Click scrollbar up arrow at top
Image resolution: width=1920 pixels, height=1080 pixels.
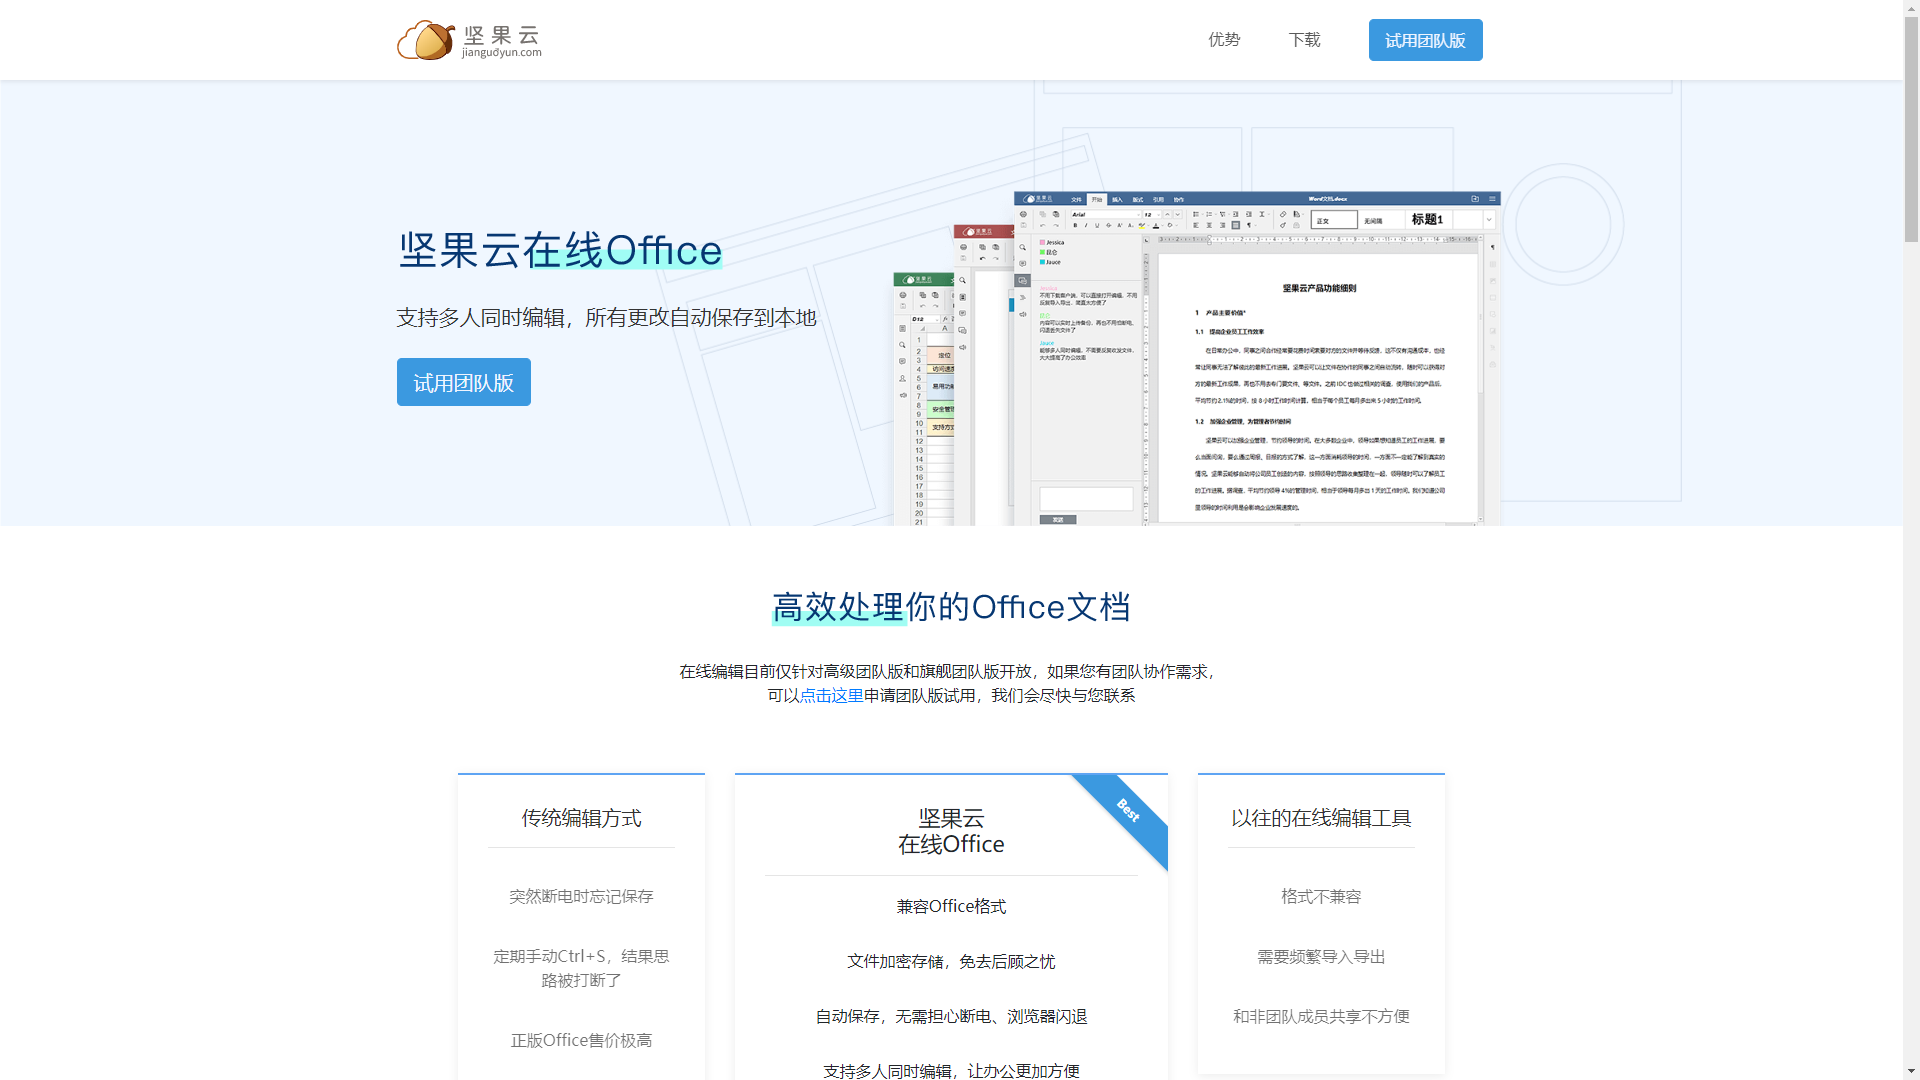(1911, 7)
